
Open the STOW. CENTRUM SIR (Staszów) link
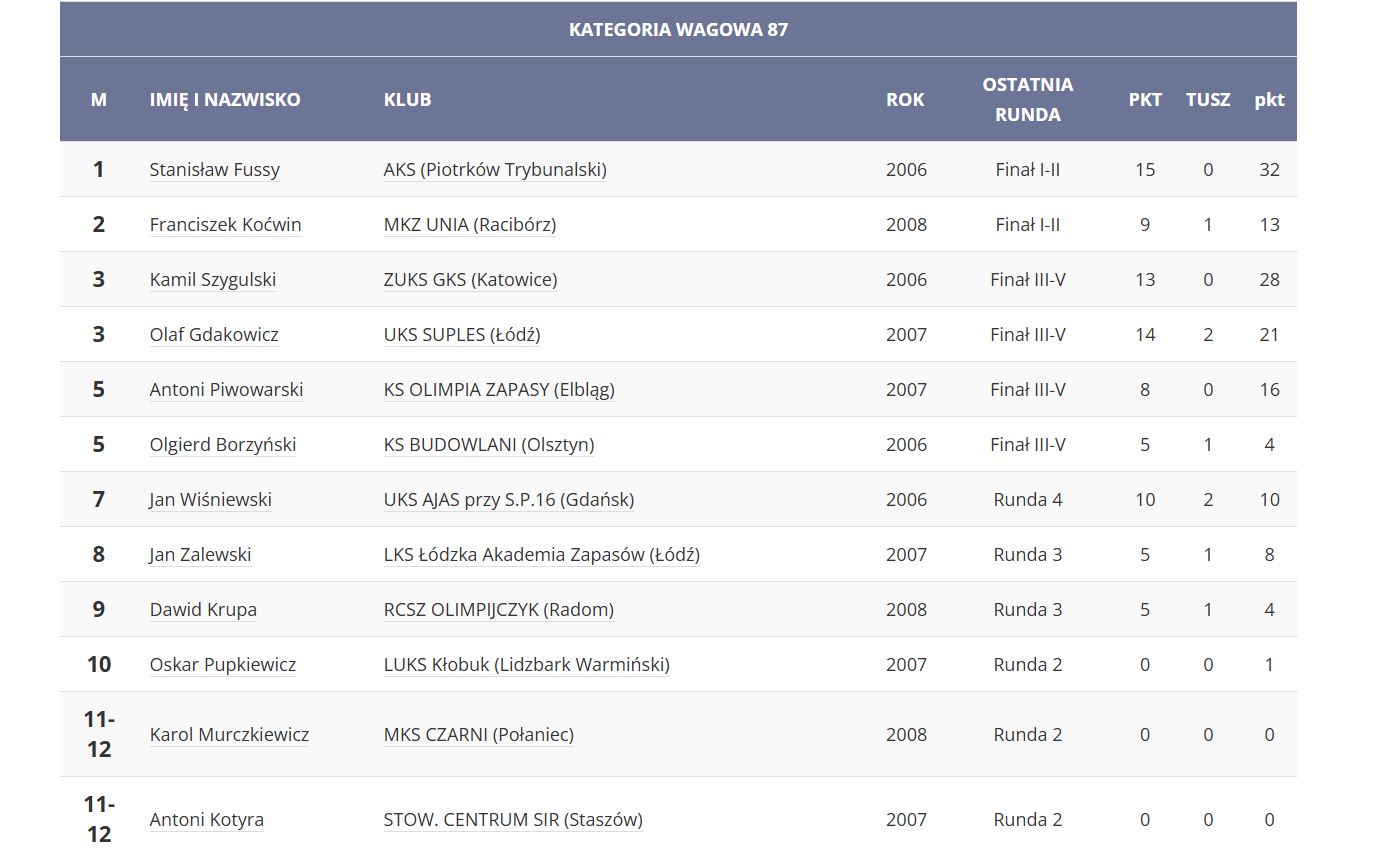pos(513,820)
